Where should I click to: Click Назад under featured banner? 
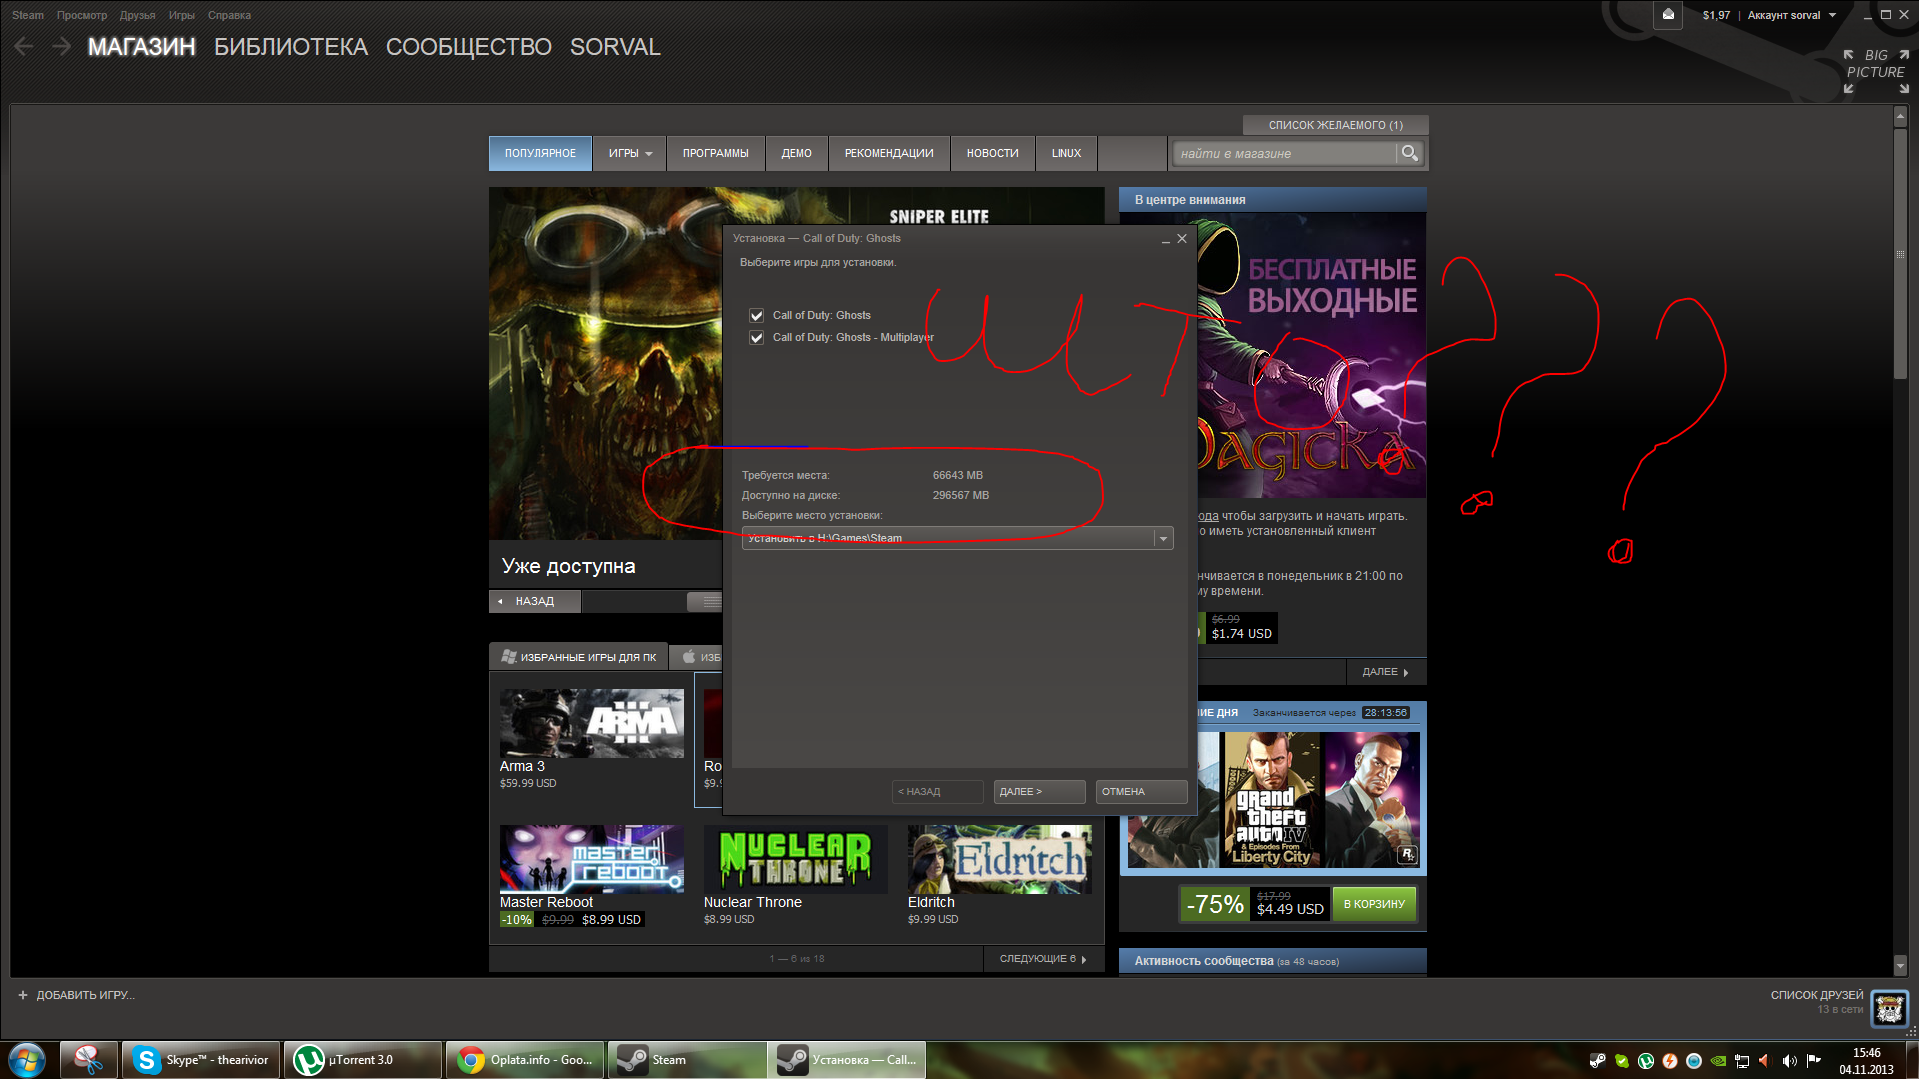535,601
